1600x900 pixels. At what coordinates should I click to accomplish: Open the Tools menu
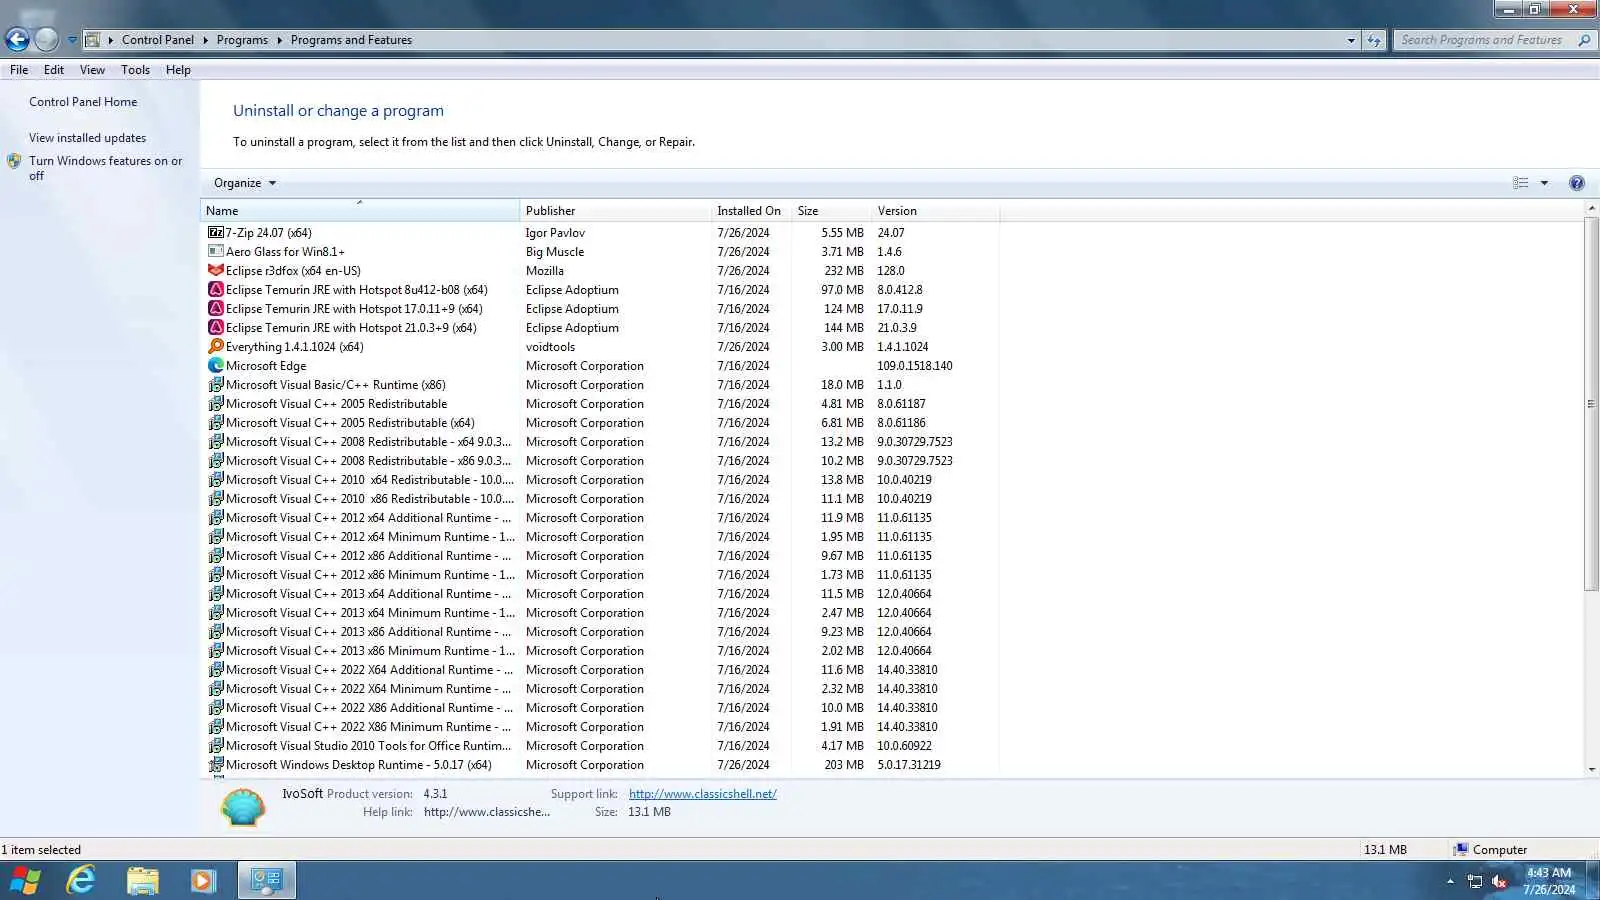point(135,70)
